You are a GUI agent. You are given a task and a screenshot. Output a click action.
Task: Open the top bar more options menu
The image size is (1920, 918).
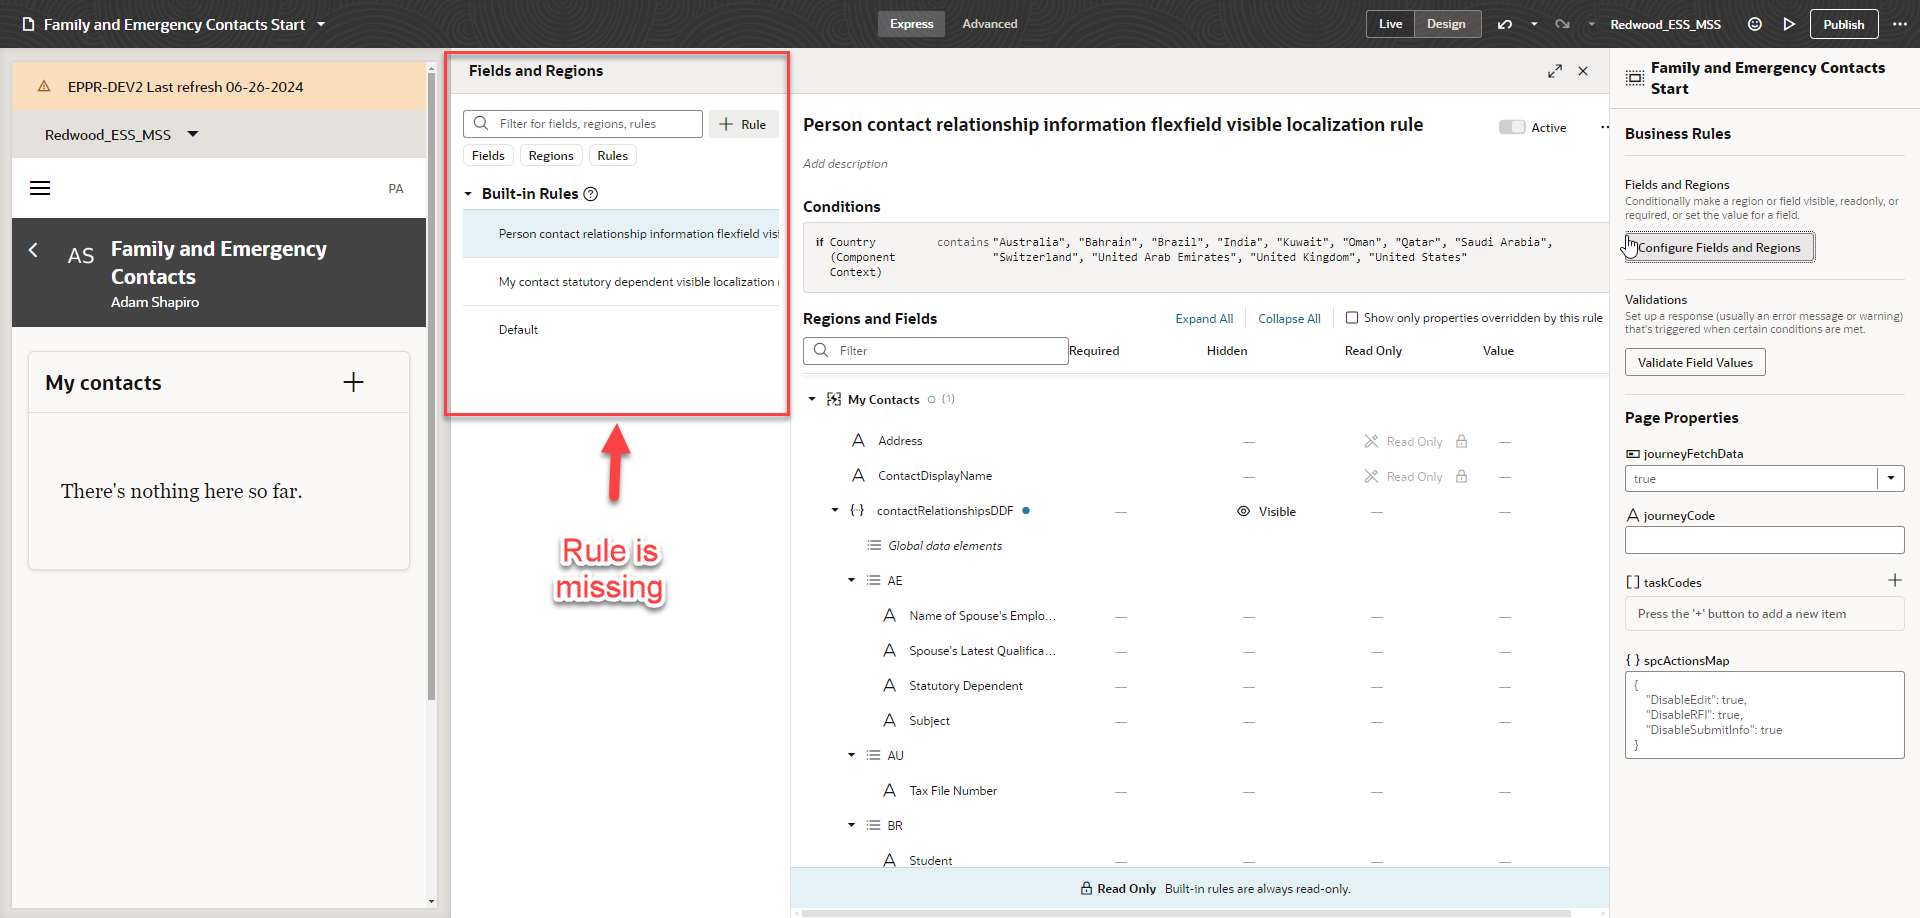tap(1900, 24)
